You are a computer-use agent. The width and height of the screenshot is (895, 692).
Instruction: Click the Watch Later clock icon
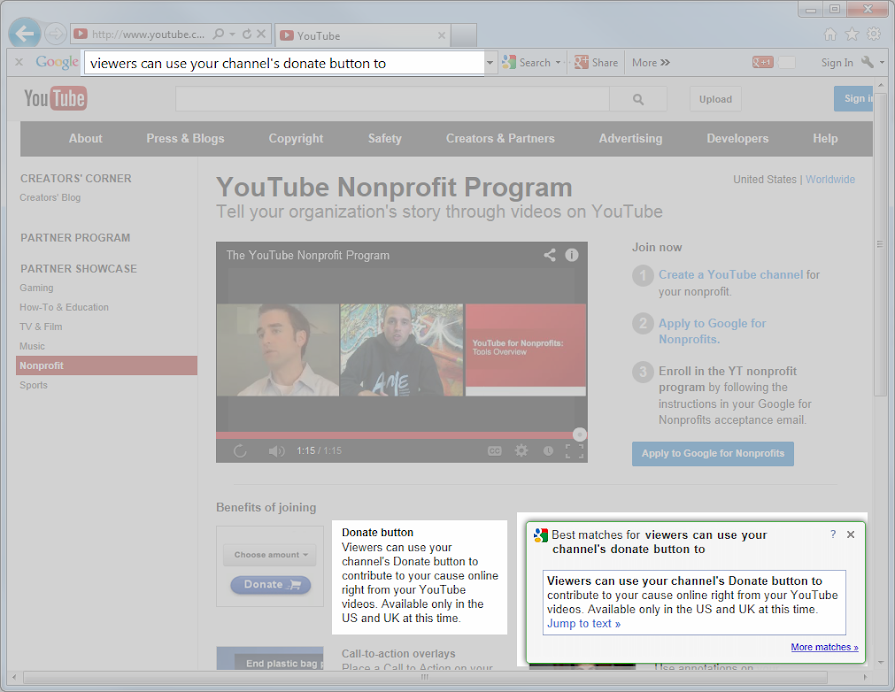pyautogui.click(x=548, y=451)
